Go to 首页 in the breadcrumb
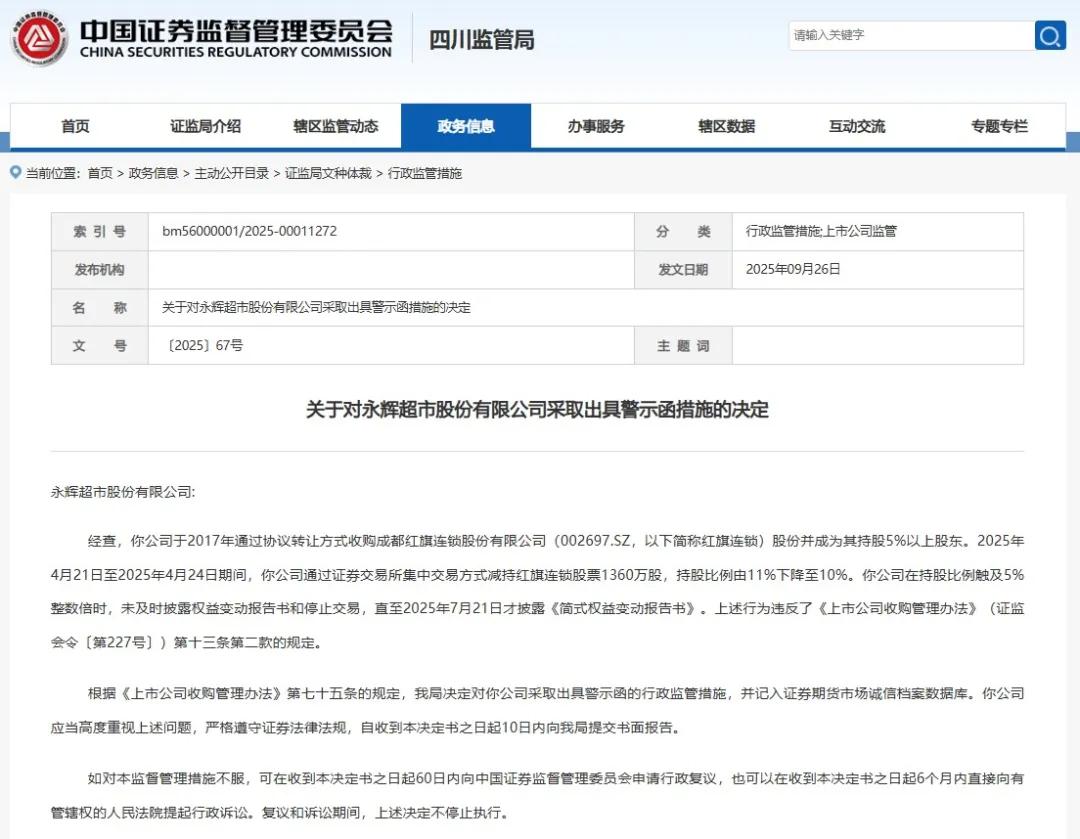1080x839 pixels. click(x=100, y=173)
